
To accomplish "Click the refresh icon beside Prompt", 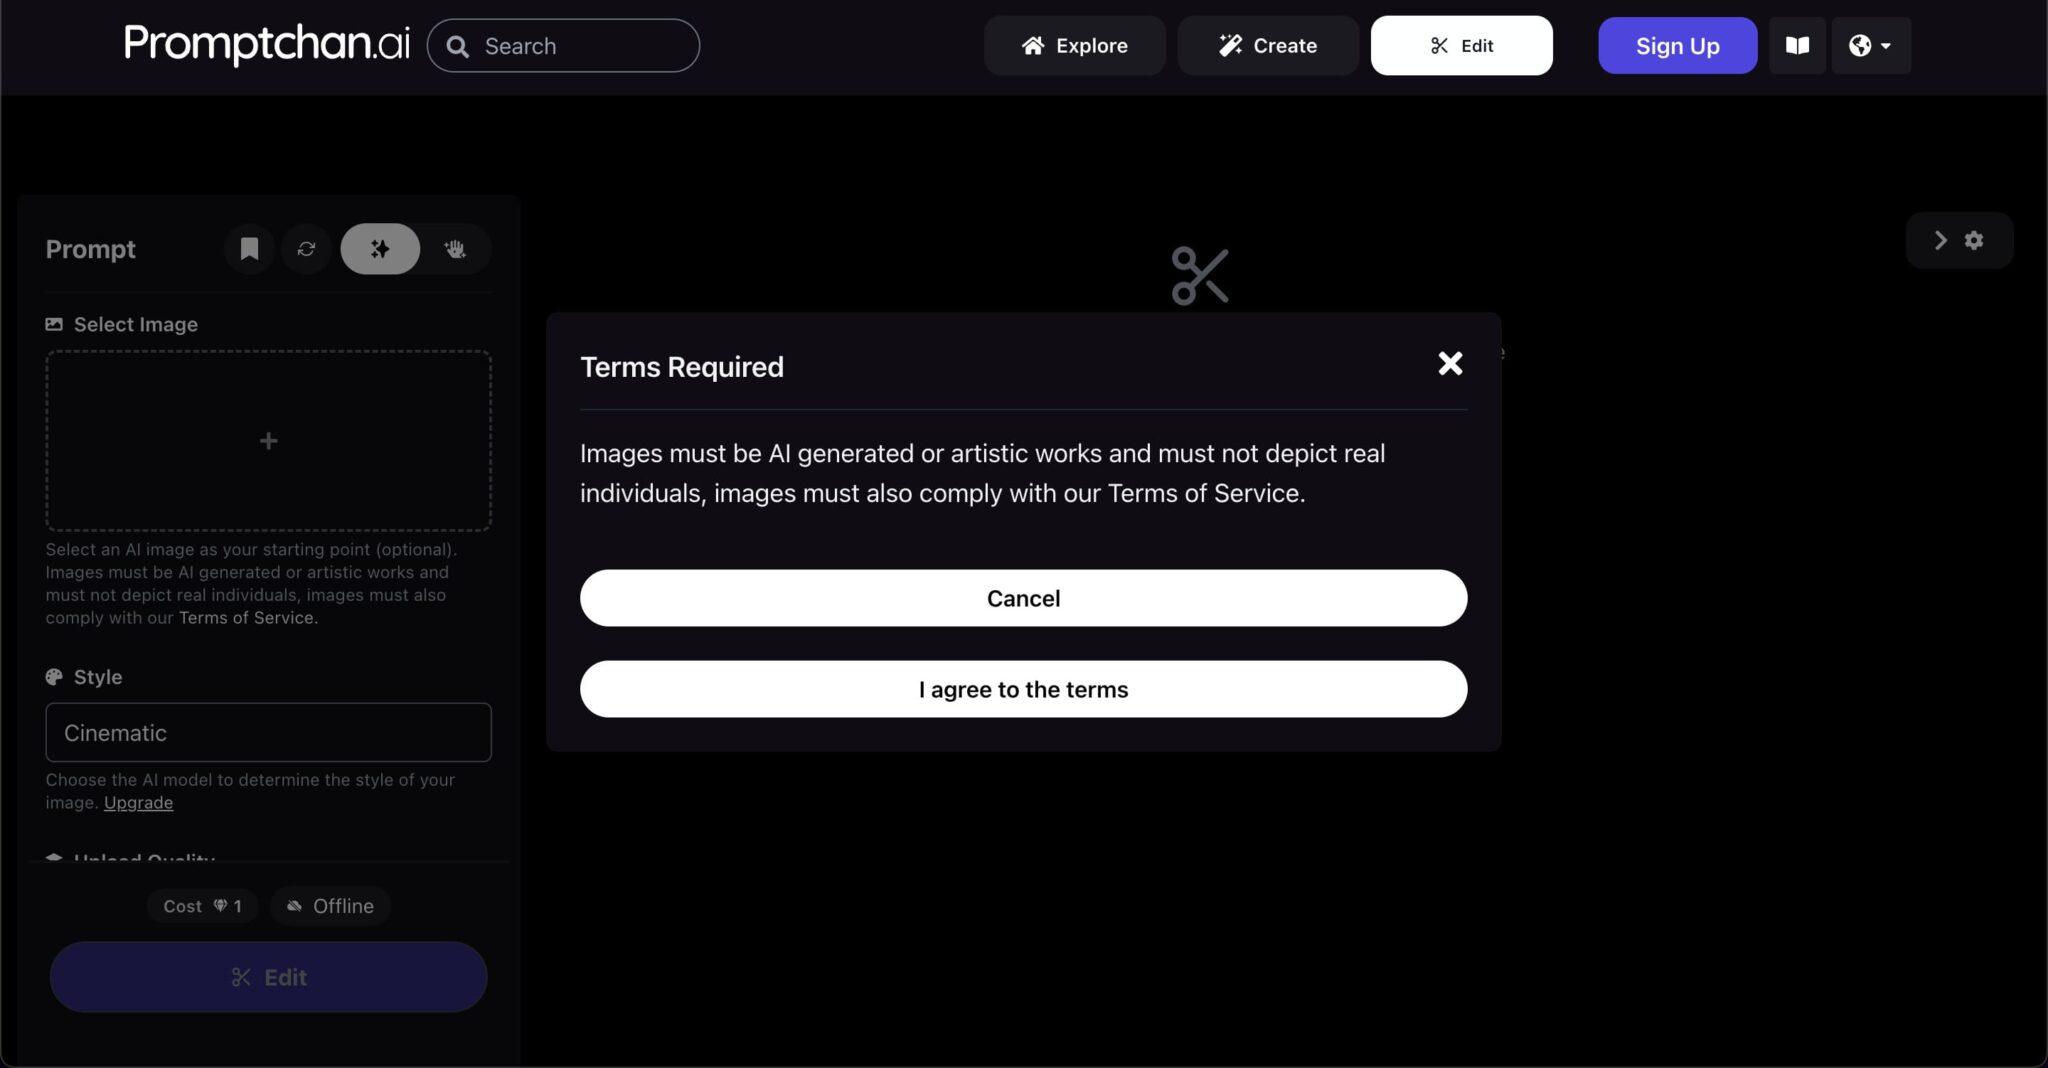I will (306, 249).
